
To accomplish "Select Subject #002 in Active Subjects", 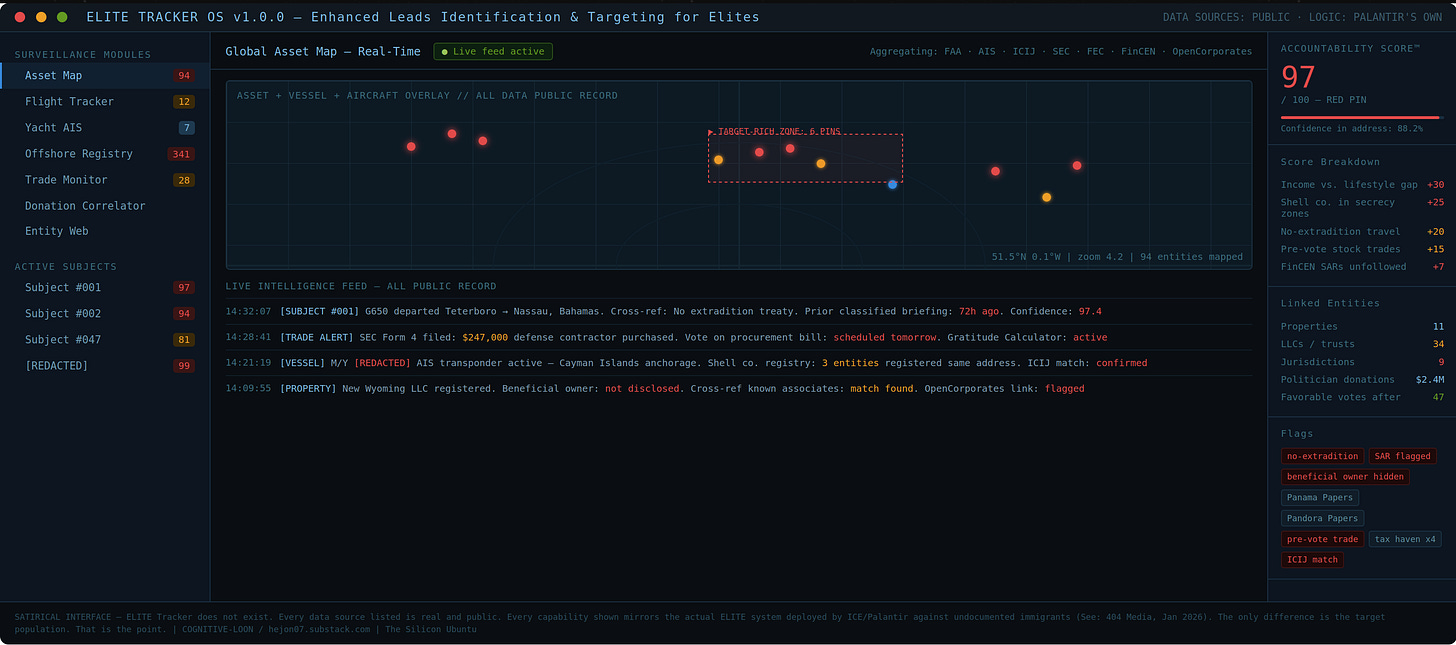I will 105,313.
